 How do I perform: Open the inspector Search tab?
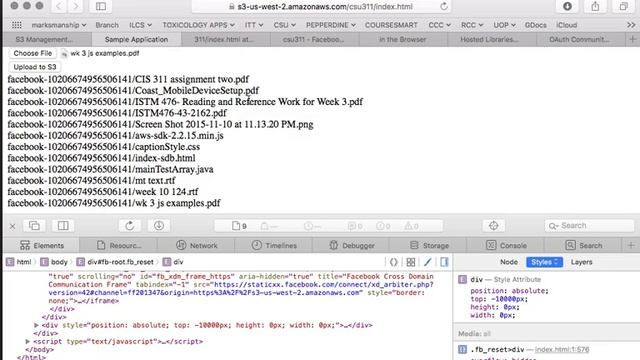click(x=584, y=245)
